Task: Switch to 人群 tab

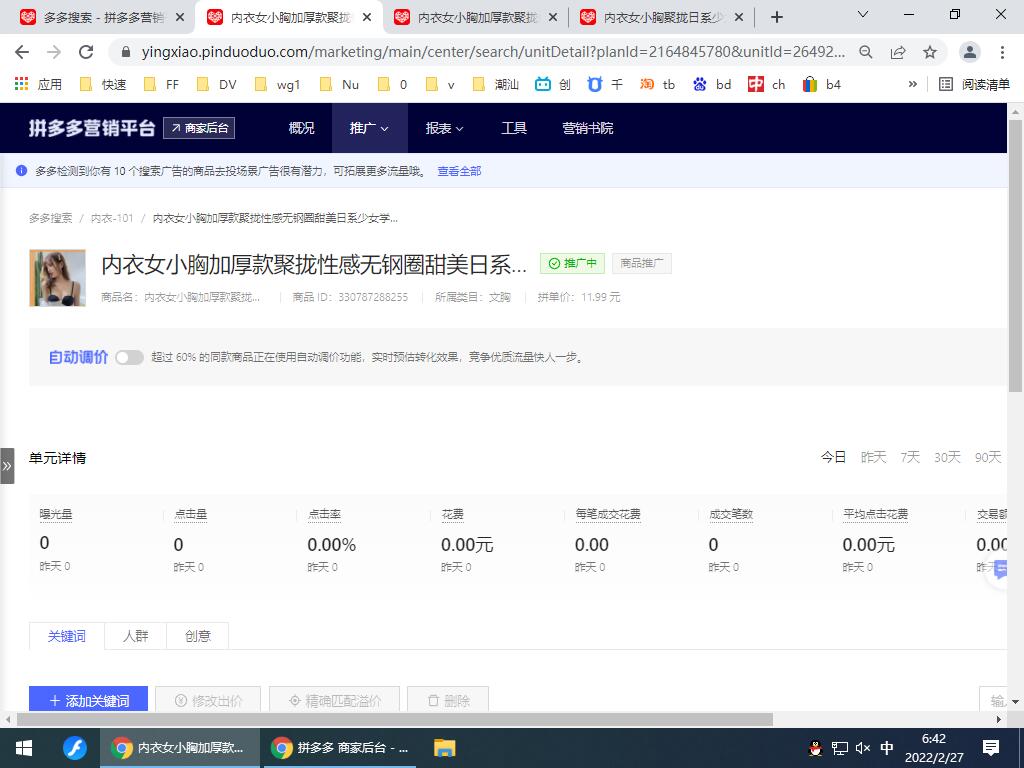Action: tap(136, 636)
